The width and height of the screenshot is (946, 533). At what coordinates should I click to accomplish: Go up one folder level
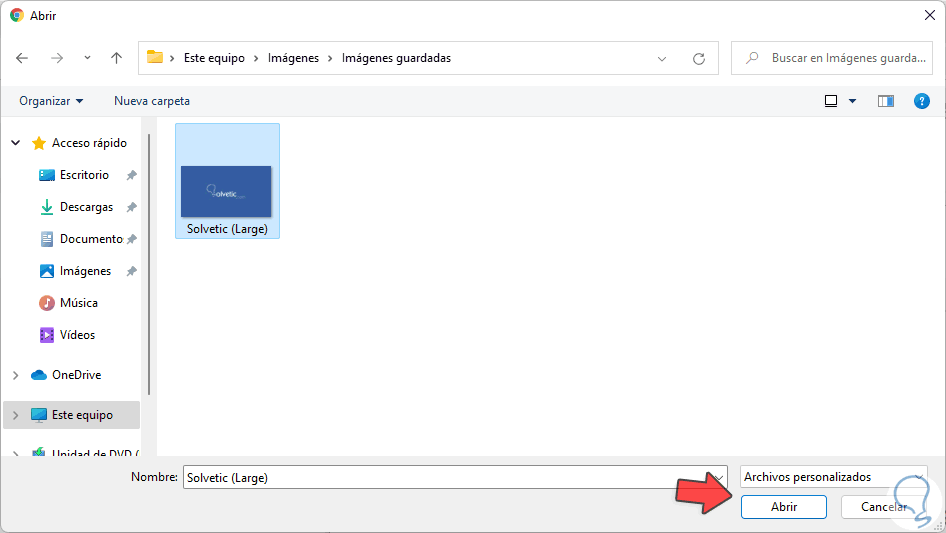click(116, 58)
